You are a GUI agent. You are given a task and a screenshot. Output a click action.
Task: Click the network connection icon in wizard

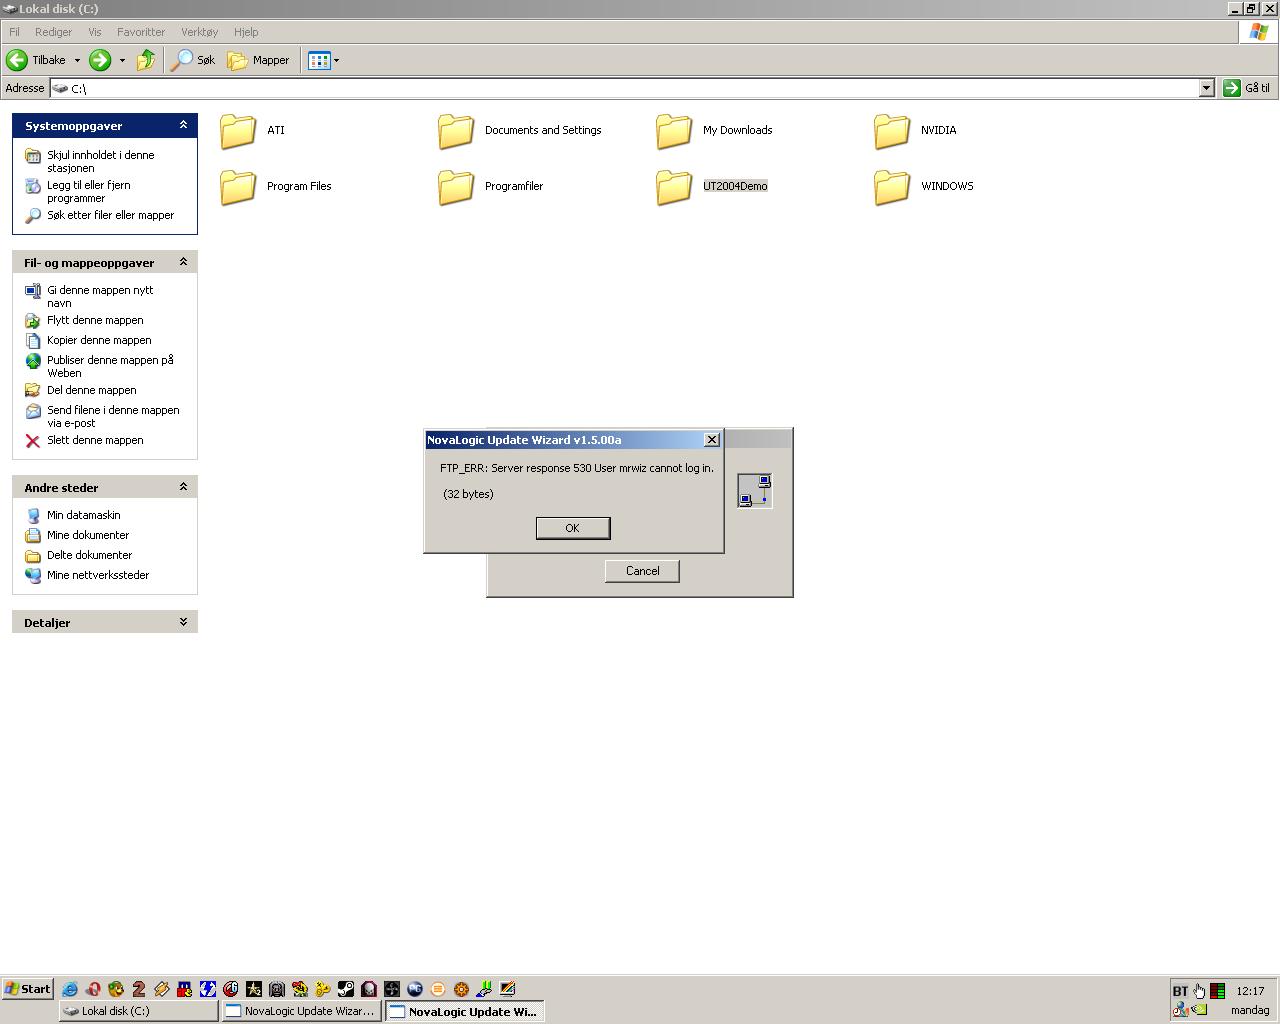coord(755,490)
